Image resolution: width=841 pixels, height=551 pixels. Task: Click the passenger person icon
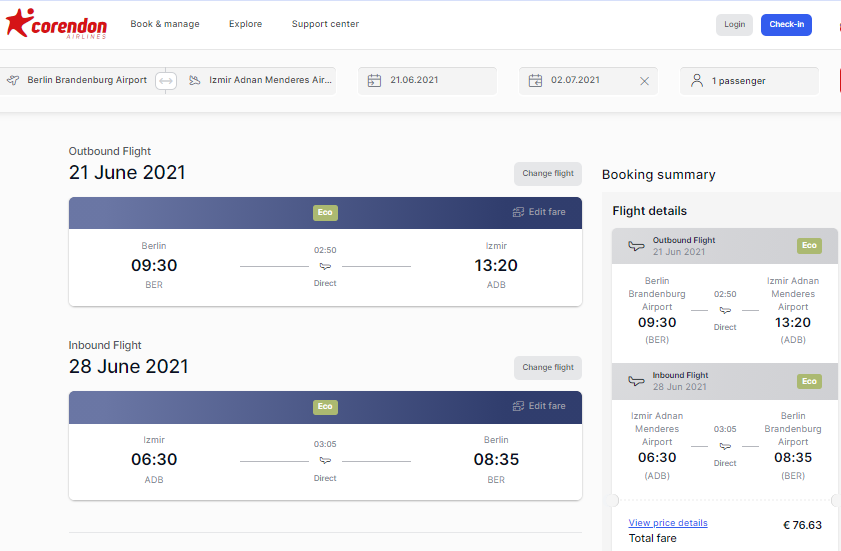[697, 80]
